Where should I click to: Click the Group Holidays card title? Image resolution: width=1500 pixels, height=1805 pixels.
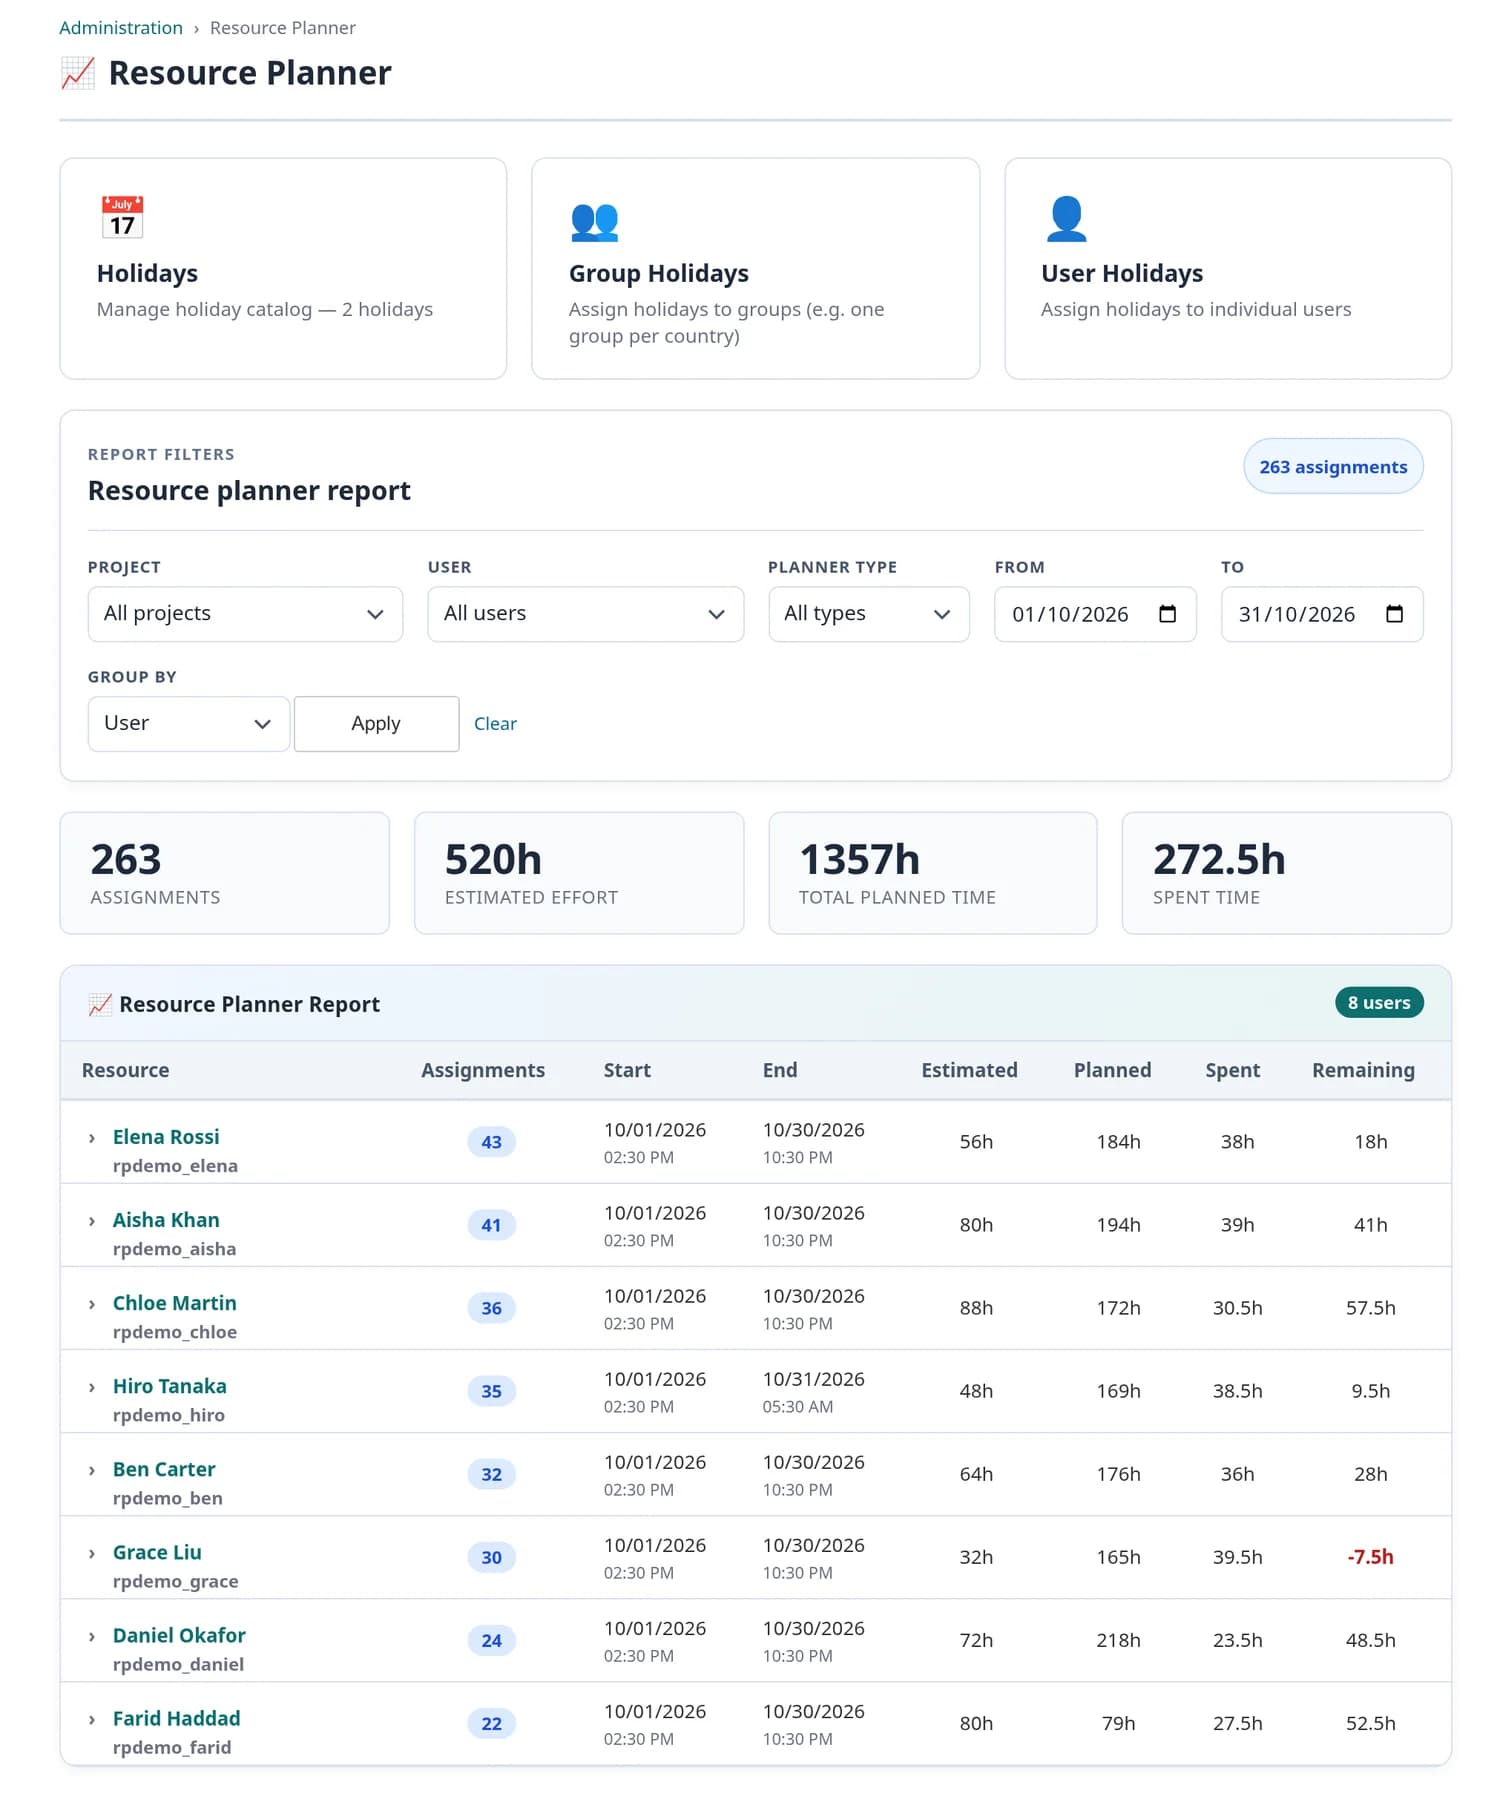659,274
